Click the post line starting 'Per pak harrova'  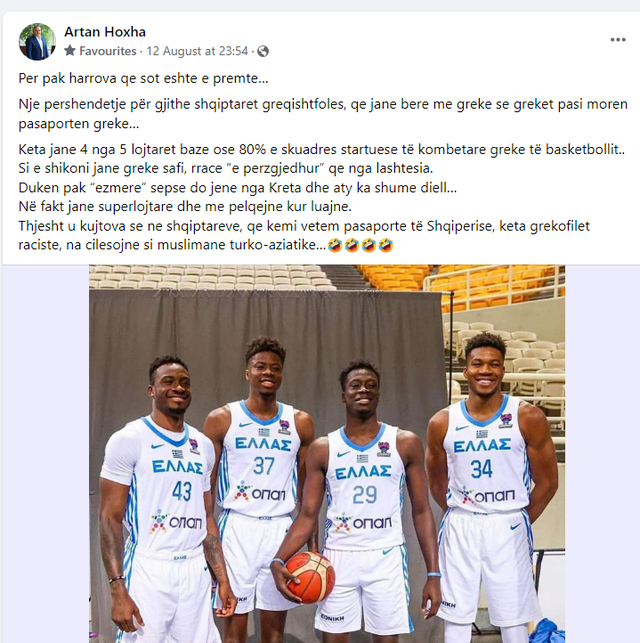coord(143,78)
